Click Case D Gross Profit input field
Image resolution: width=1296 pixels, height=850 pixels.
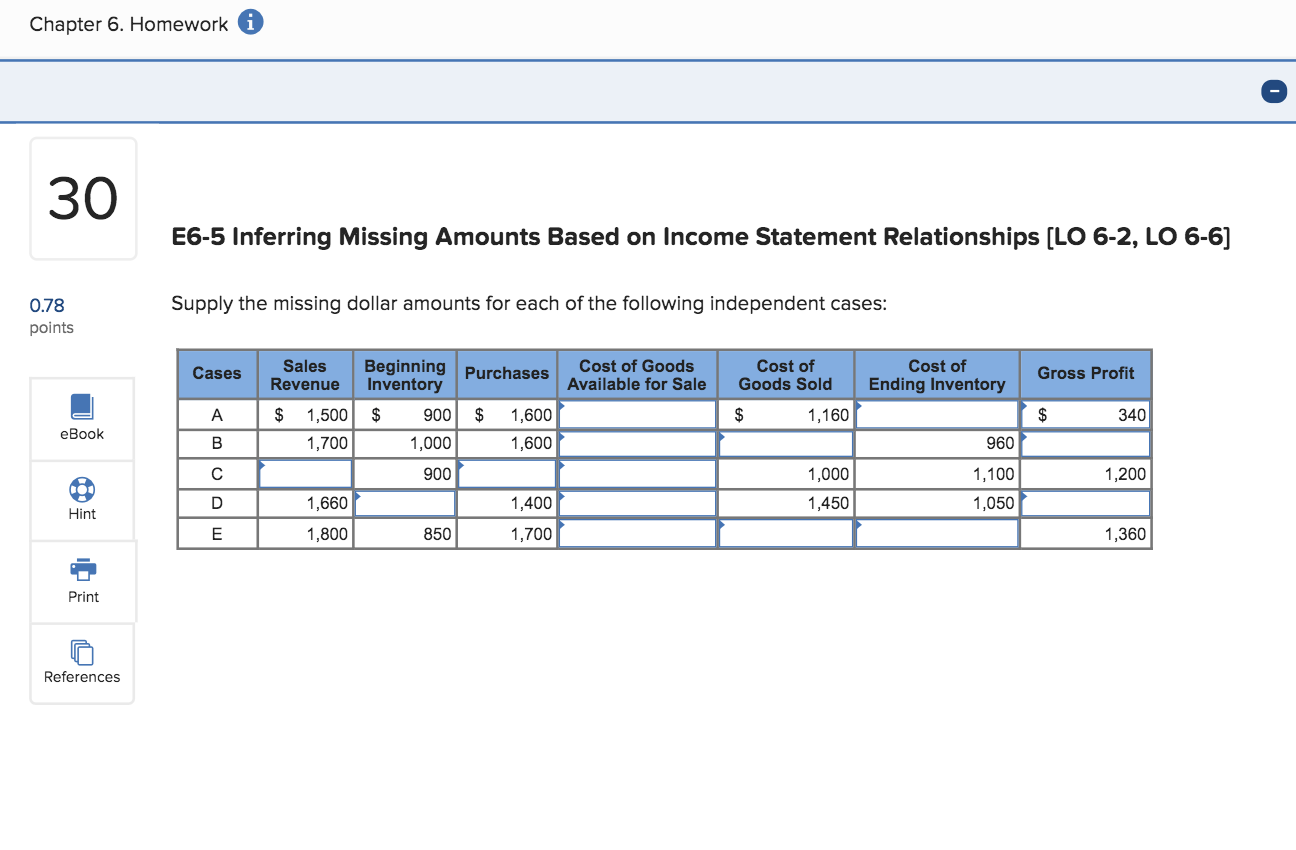click(1085, 503)
